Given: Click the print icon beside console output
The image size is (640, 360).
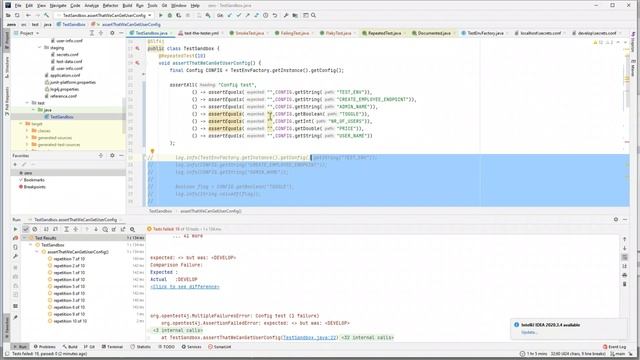Looking at the screenshot, I should point(624,275).
